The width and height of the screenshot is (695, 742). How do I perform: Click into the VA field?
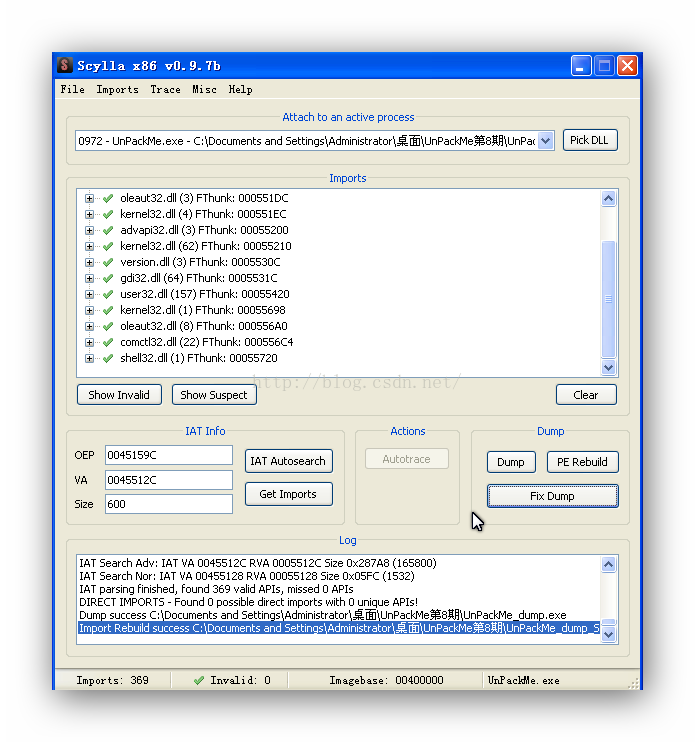pos(168,480)
